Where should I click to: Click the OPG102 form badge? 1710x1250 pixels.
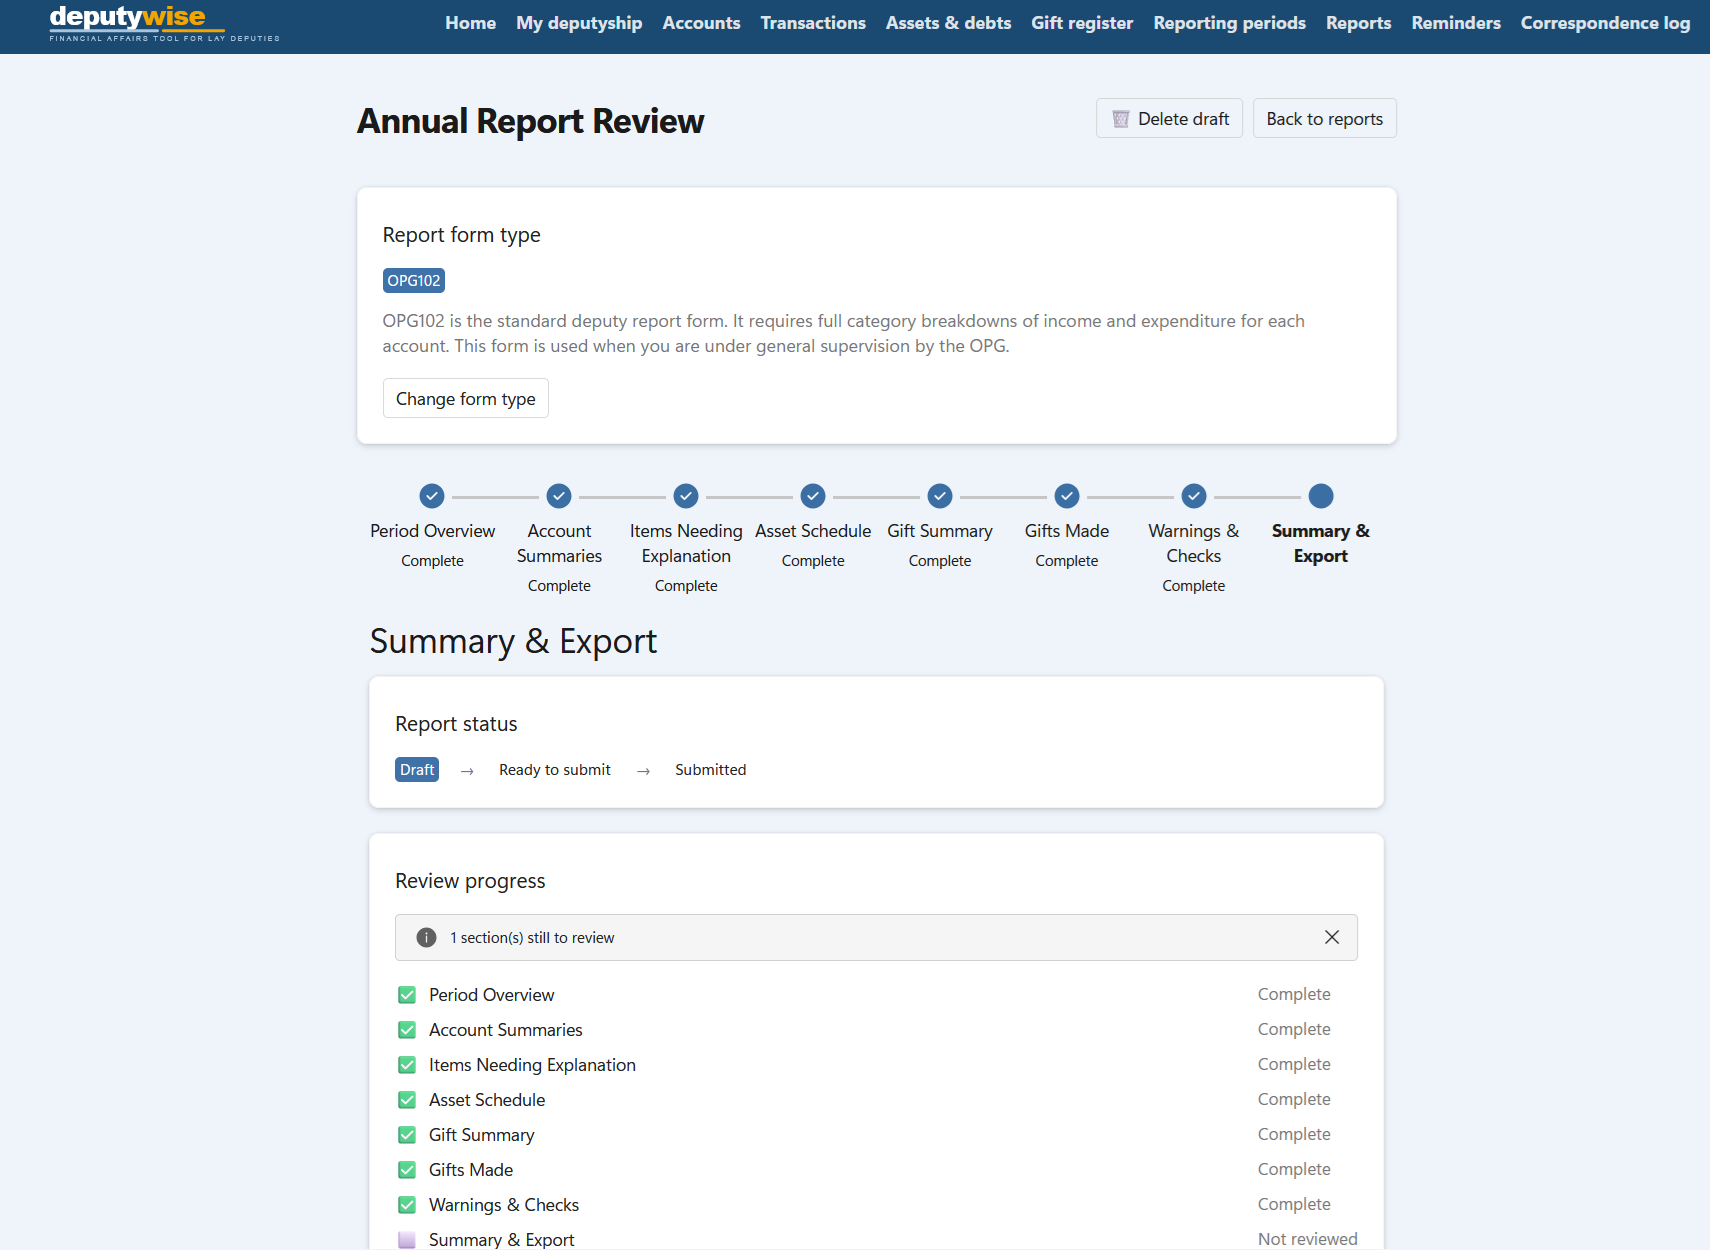pyautogui.click(x=413, y=280)
